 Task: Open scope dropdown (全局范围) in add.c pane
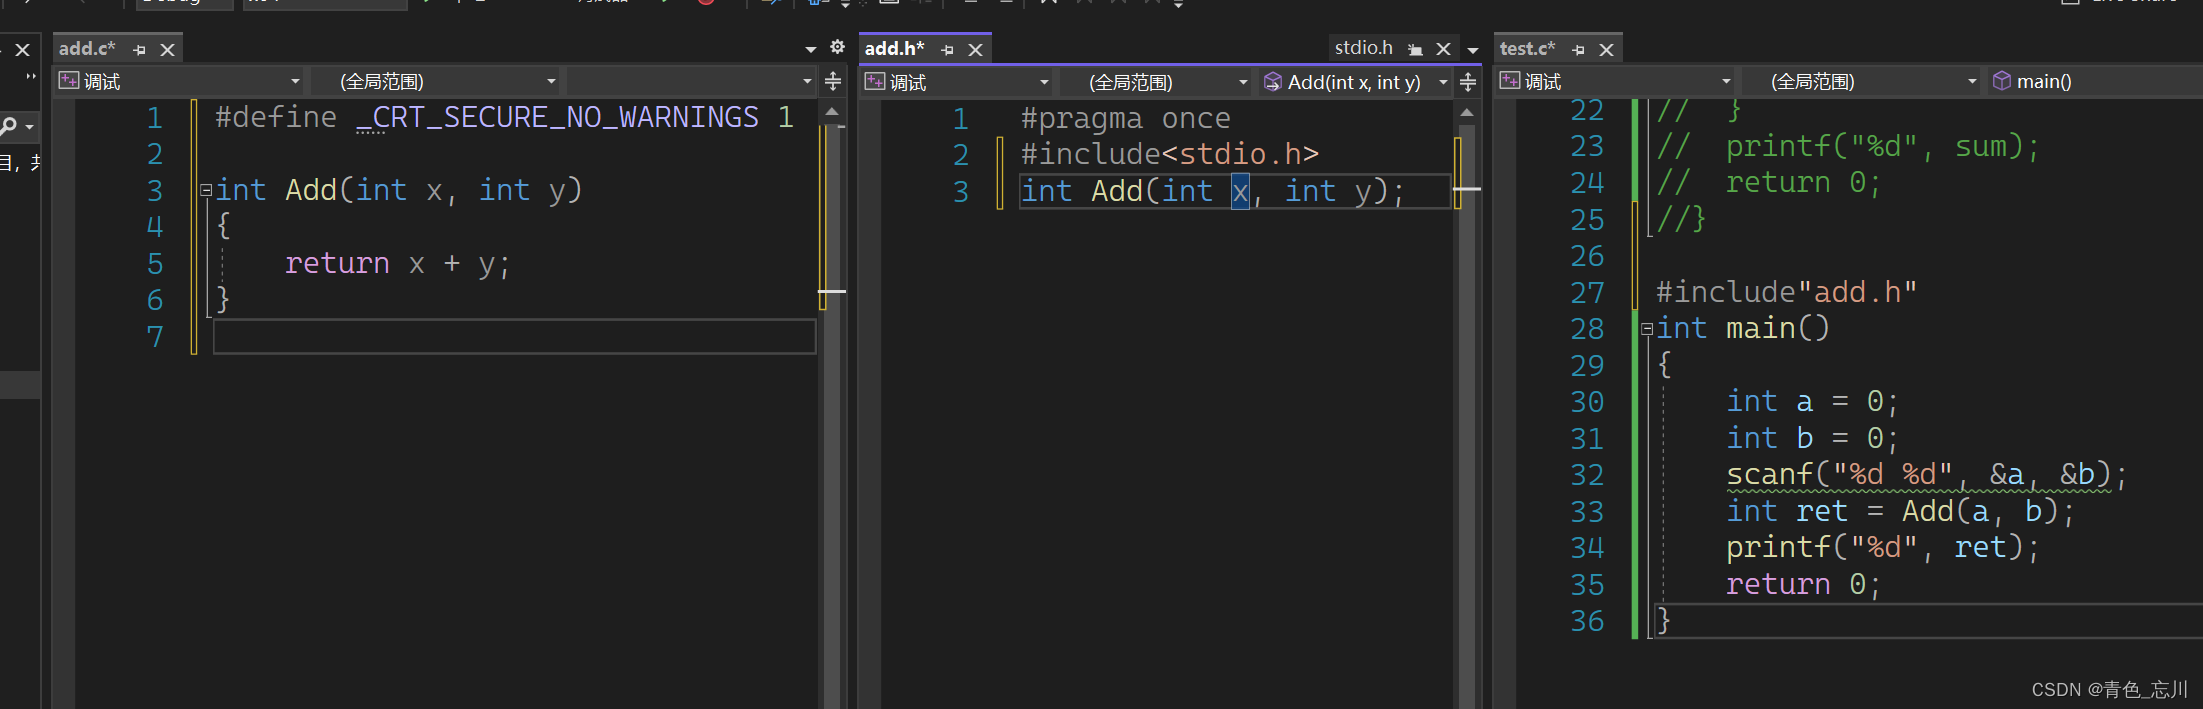coord(435,81)
